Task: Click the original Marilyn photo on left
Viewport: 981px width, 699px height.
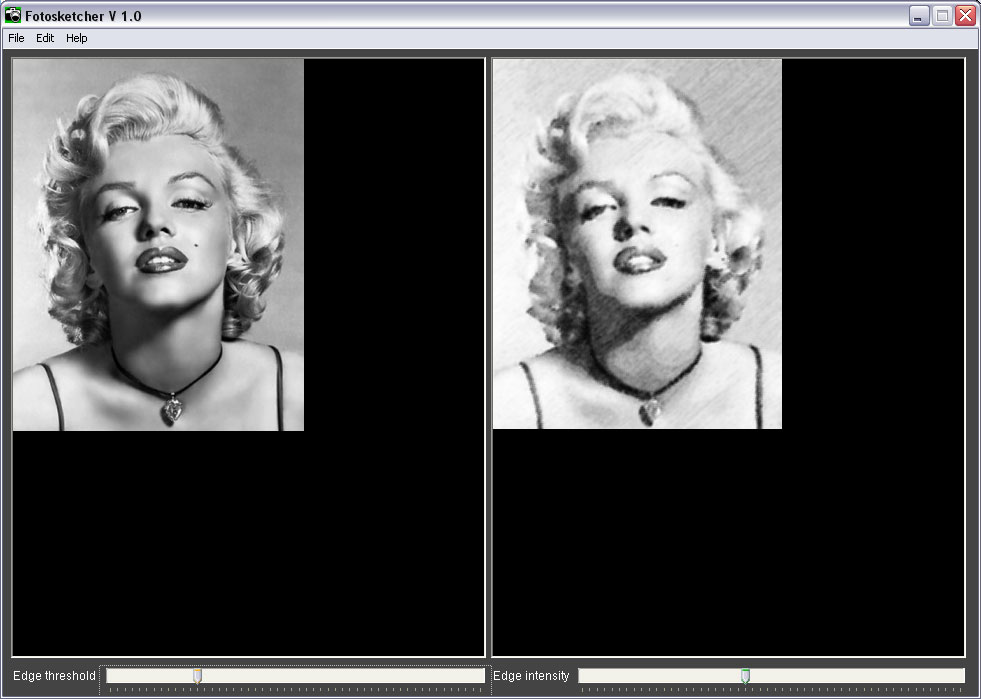Action: coord(158,245)
